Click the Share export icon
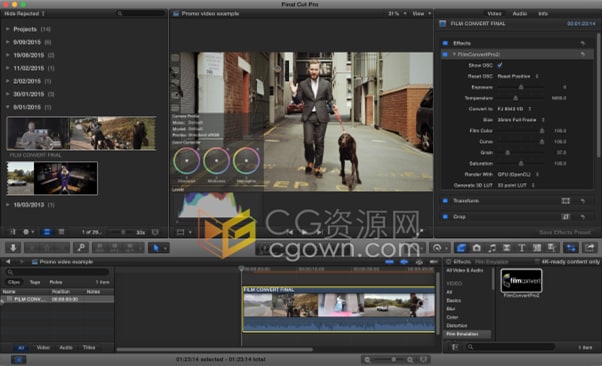The height and width of the screenshot is (366, 602). click(x=590, y=248)
